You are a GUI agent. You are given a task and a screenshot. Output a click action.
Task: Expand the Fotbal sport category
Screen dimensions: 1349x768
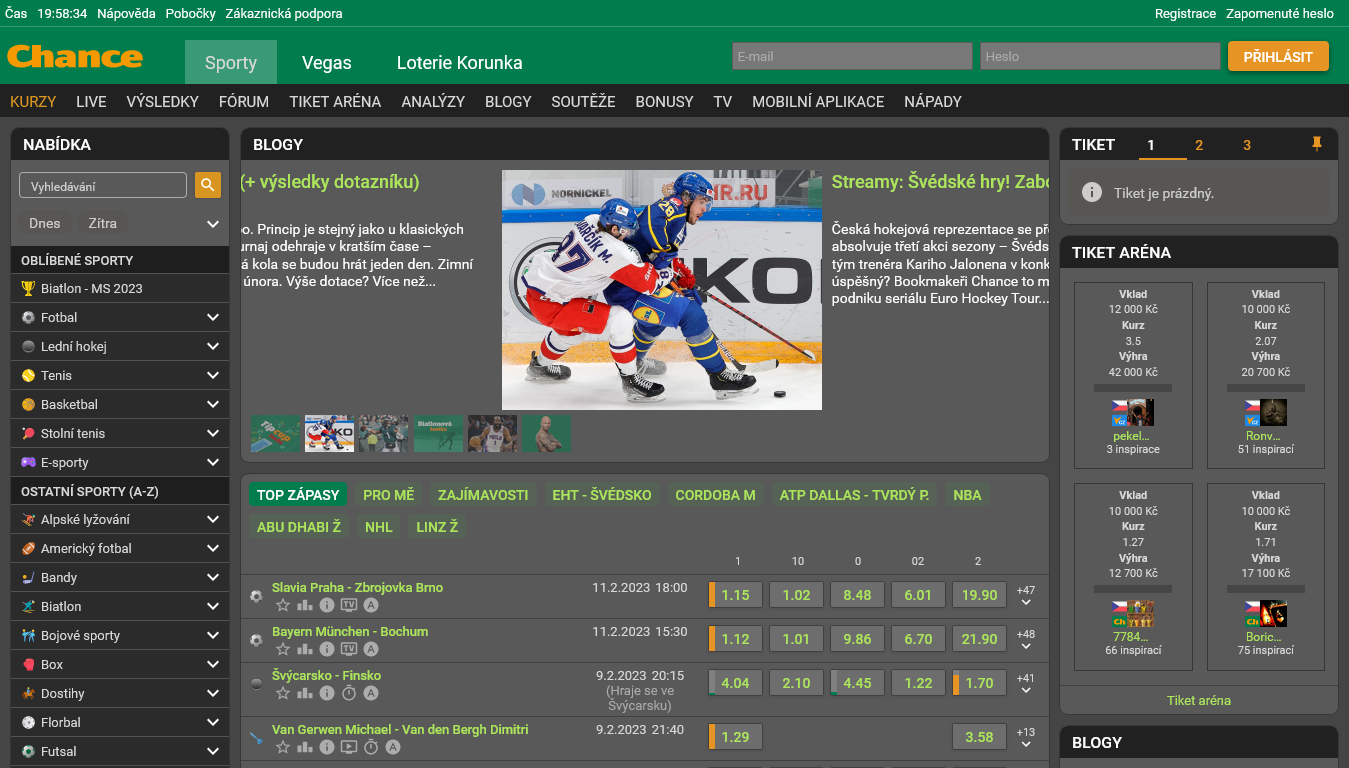click(212, 317)
